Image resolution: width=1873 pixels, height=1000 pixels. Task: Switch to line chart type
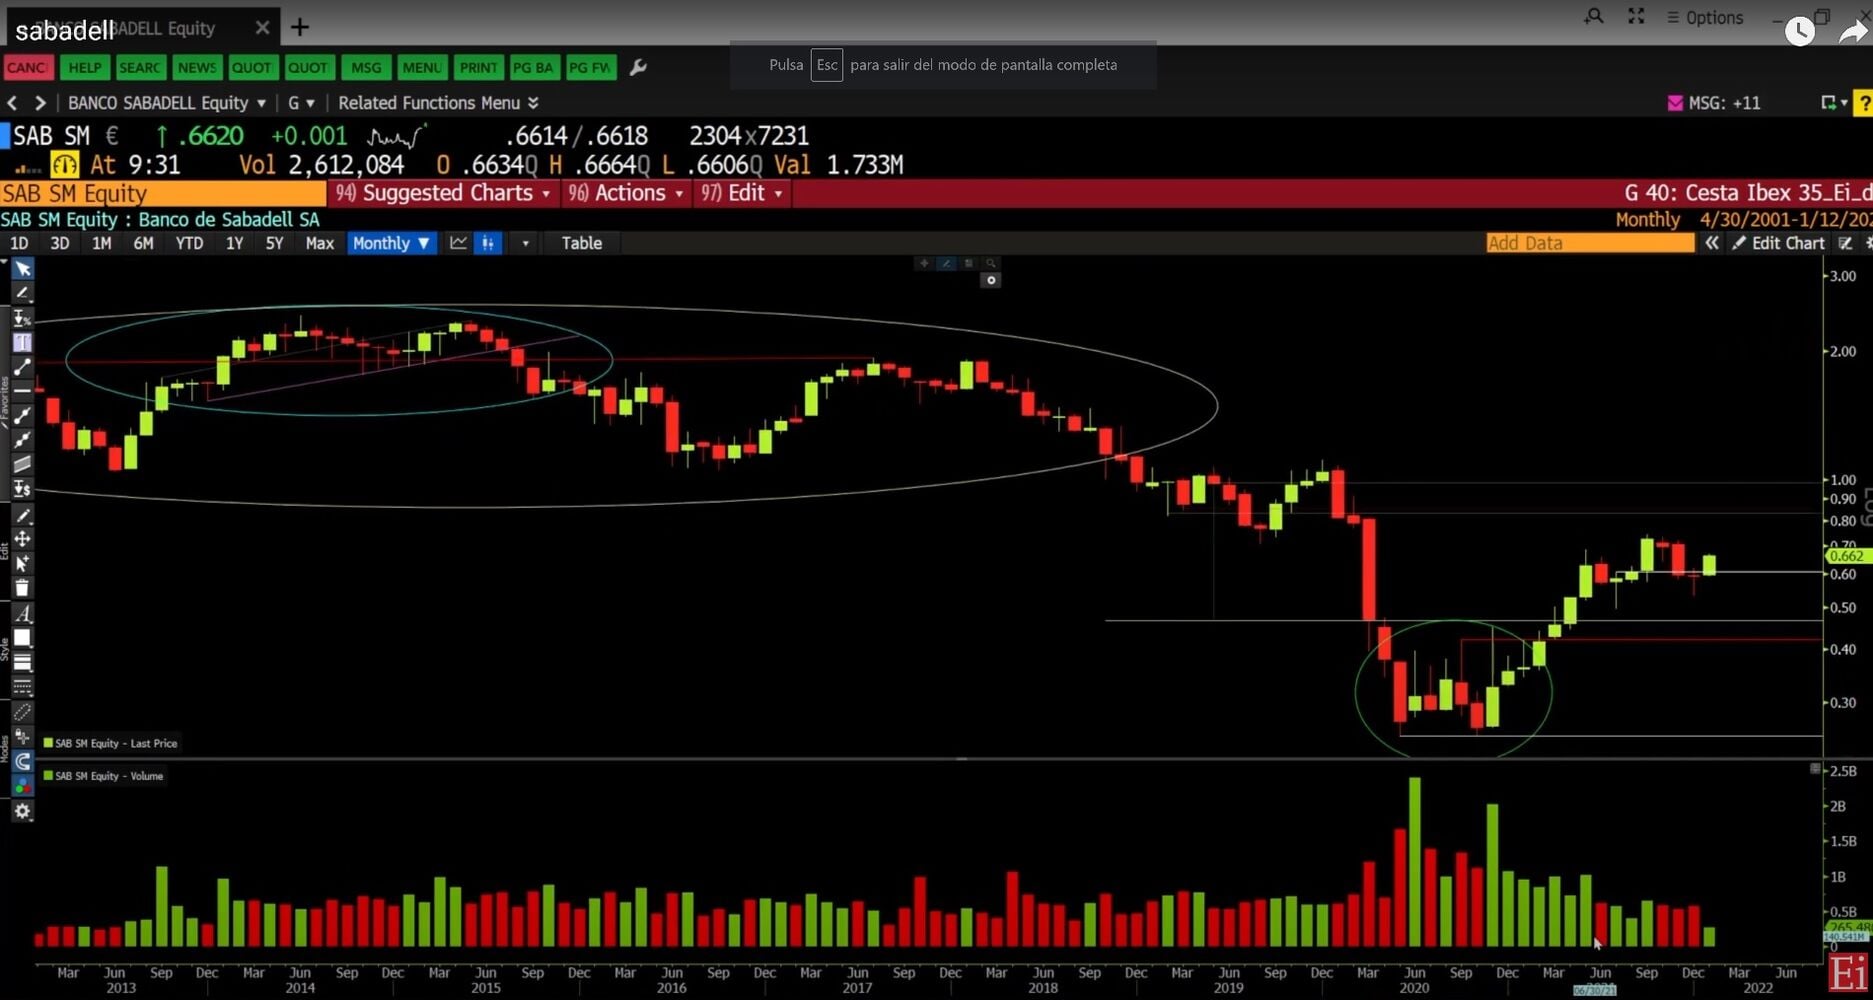tap(458, 243)
